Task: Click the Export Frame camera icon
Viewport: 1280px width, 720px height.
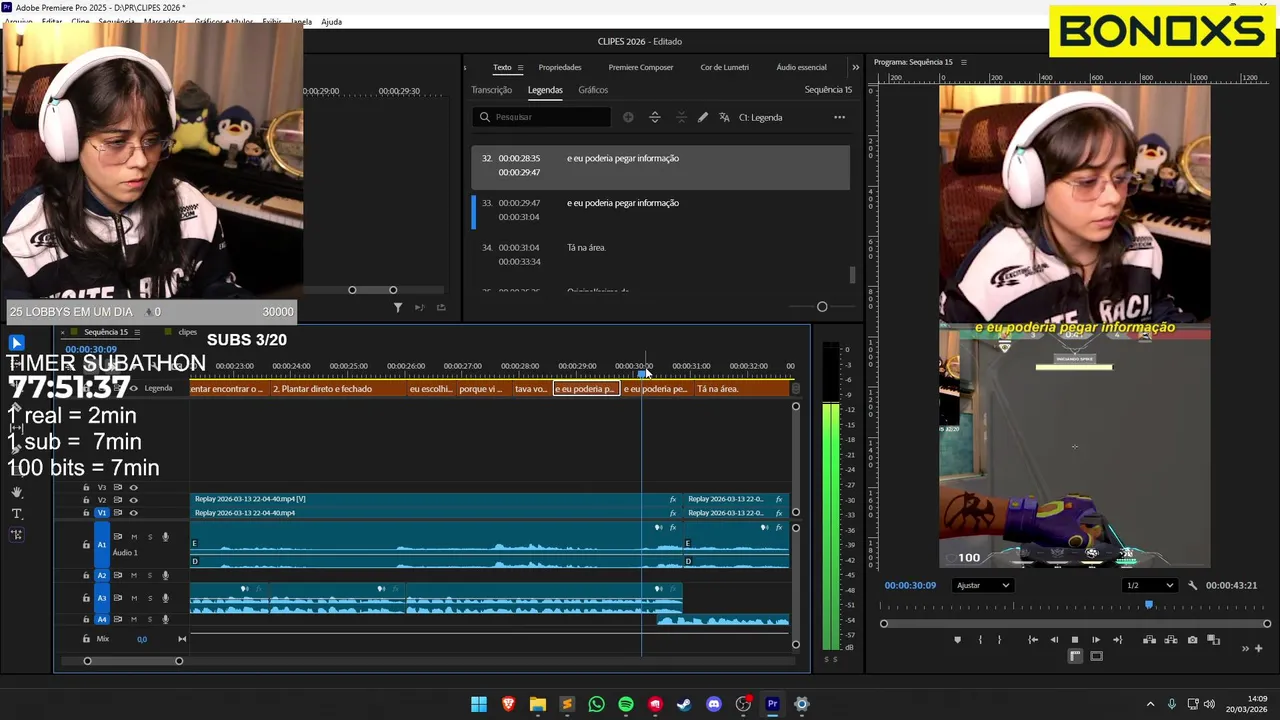Action: [x=1192, y=640]
